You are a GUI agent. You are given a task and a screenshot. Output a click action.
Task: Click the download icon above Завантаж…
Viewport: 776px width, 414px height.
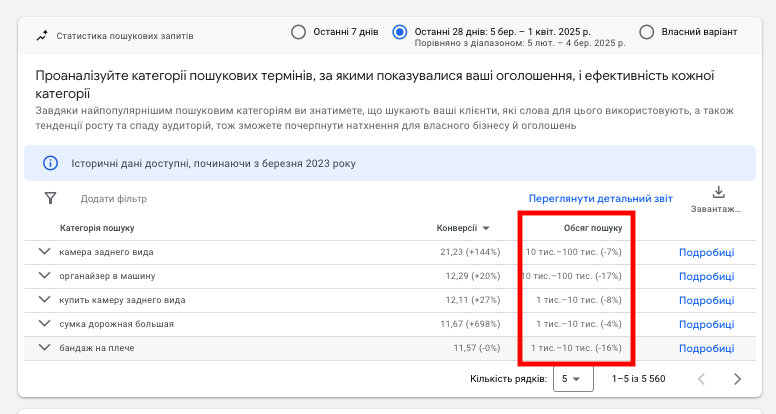(x=718, y=192)
